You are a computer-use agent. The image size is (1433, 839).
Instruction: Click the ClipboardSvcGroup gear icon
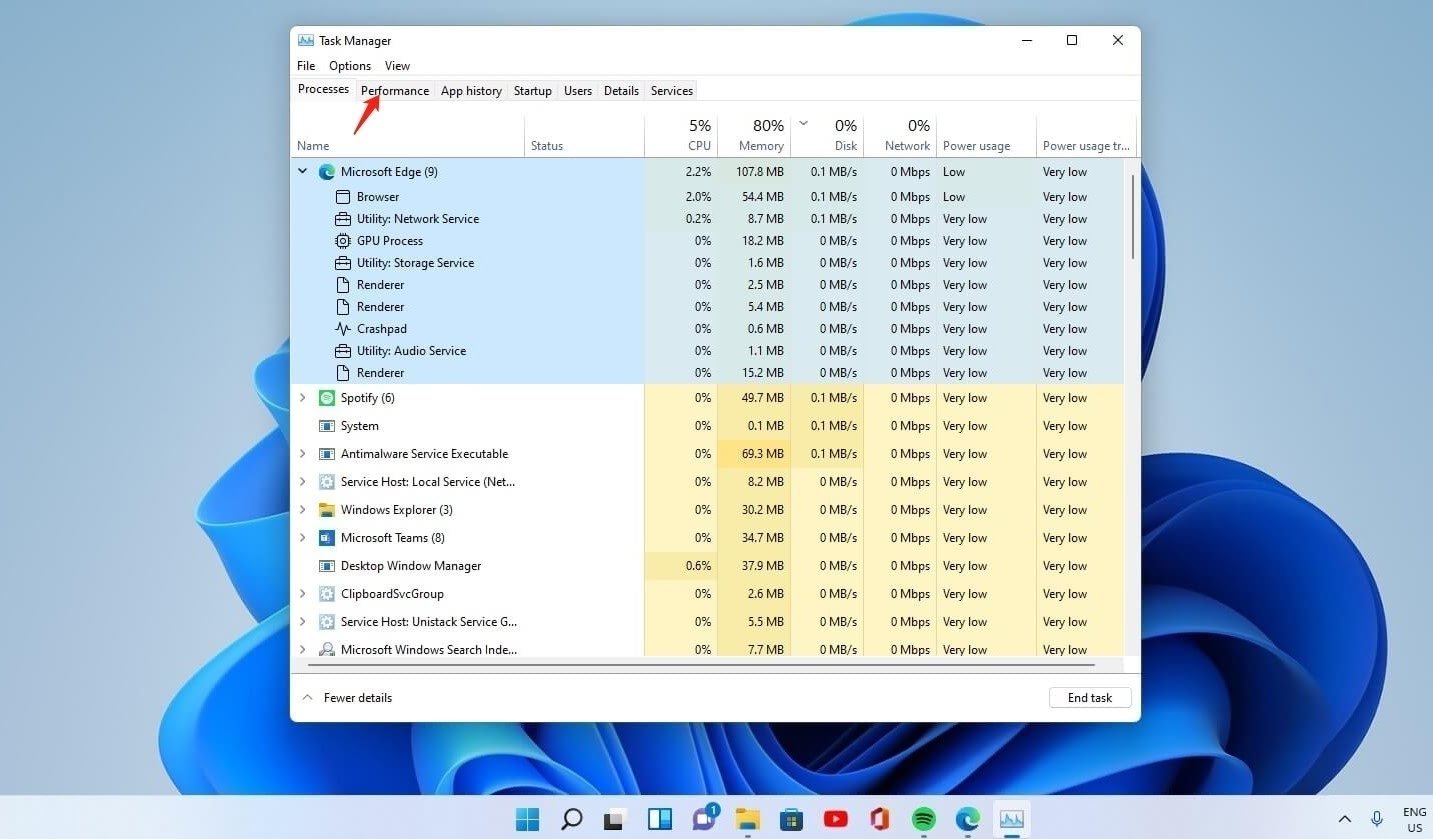[326, 594]
